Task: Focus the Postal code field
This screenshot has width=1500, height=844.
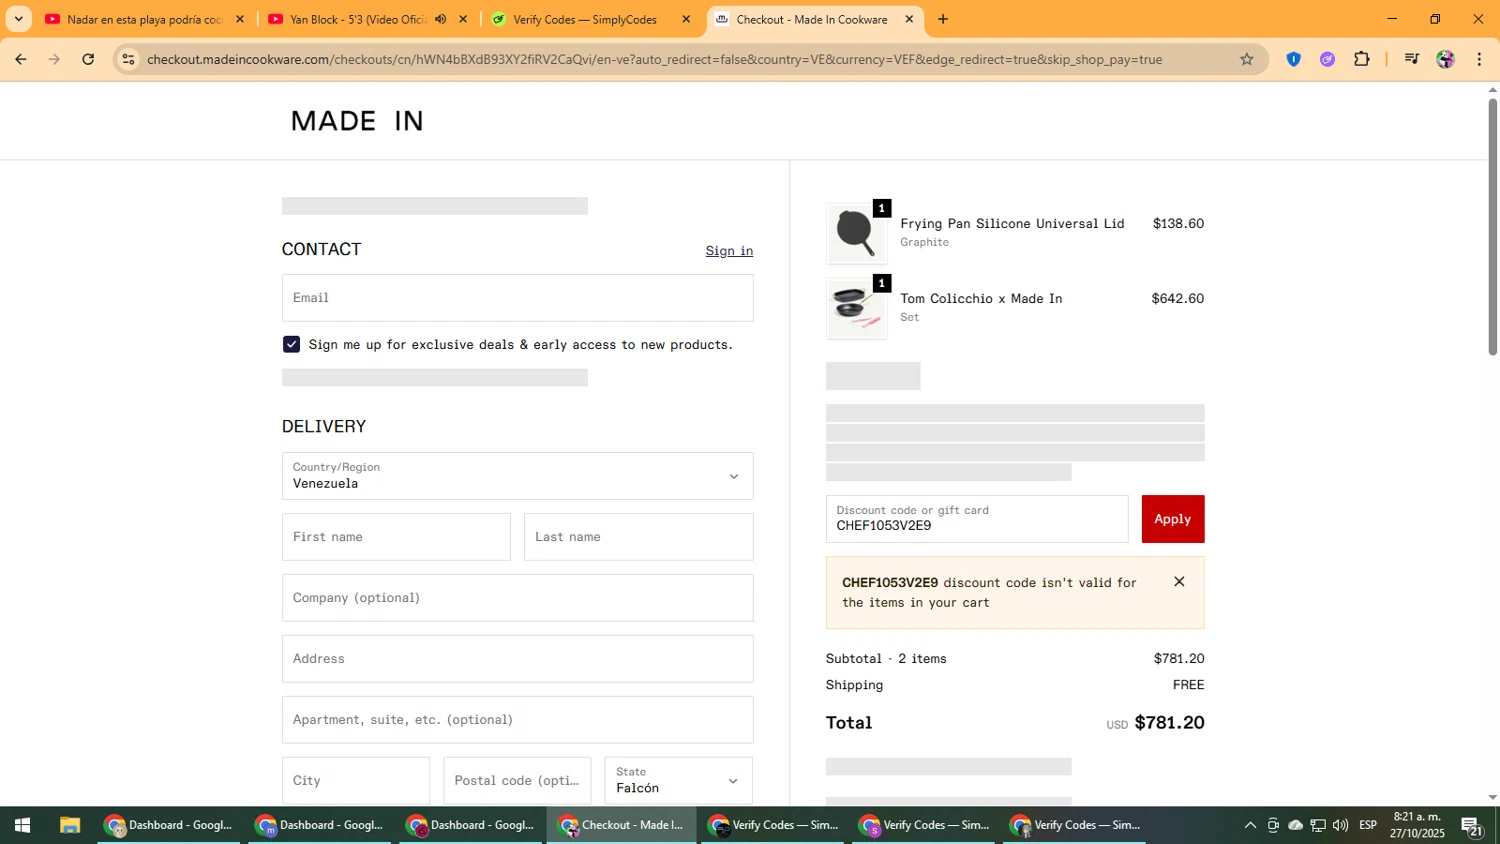Action: click(x=517, y=780)
